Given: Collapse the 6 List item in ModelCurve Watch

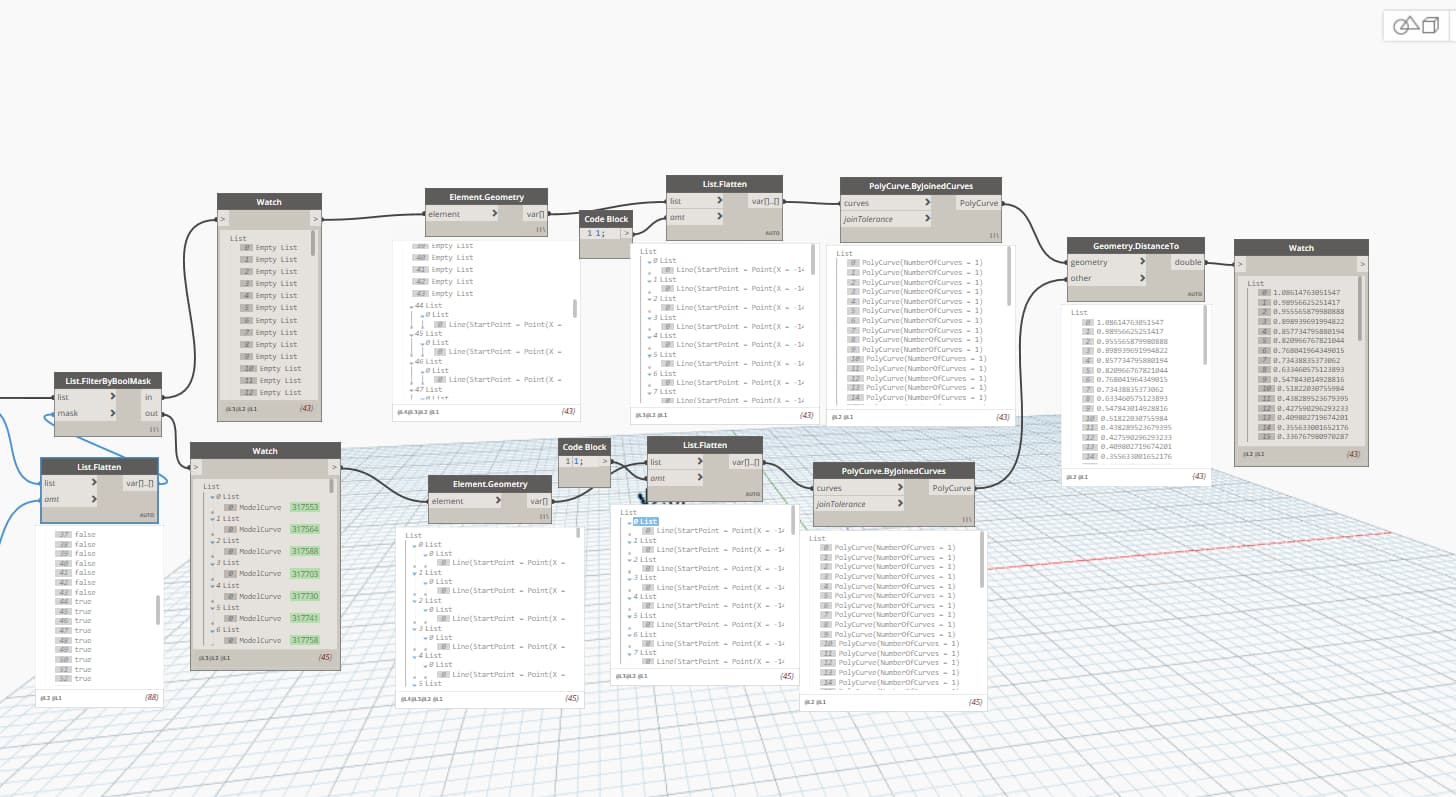Looking at the screenshot, I should pos(211,629).
